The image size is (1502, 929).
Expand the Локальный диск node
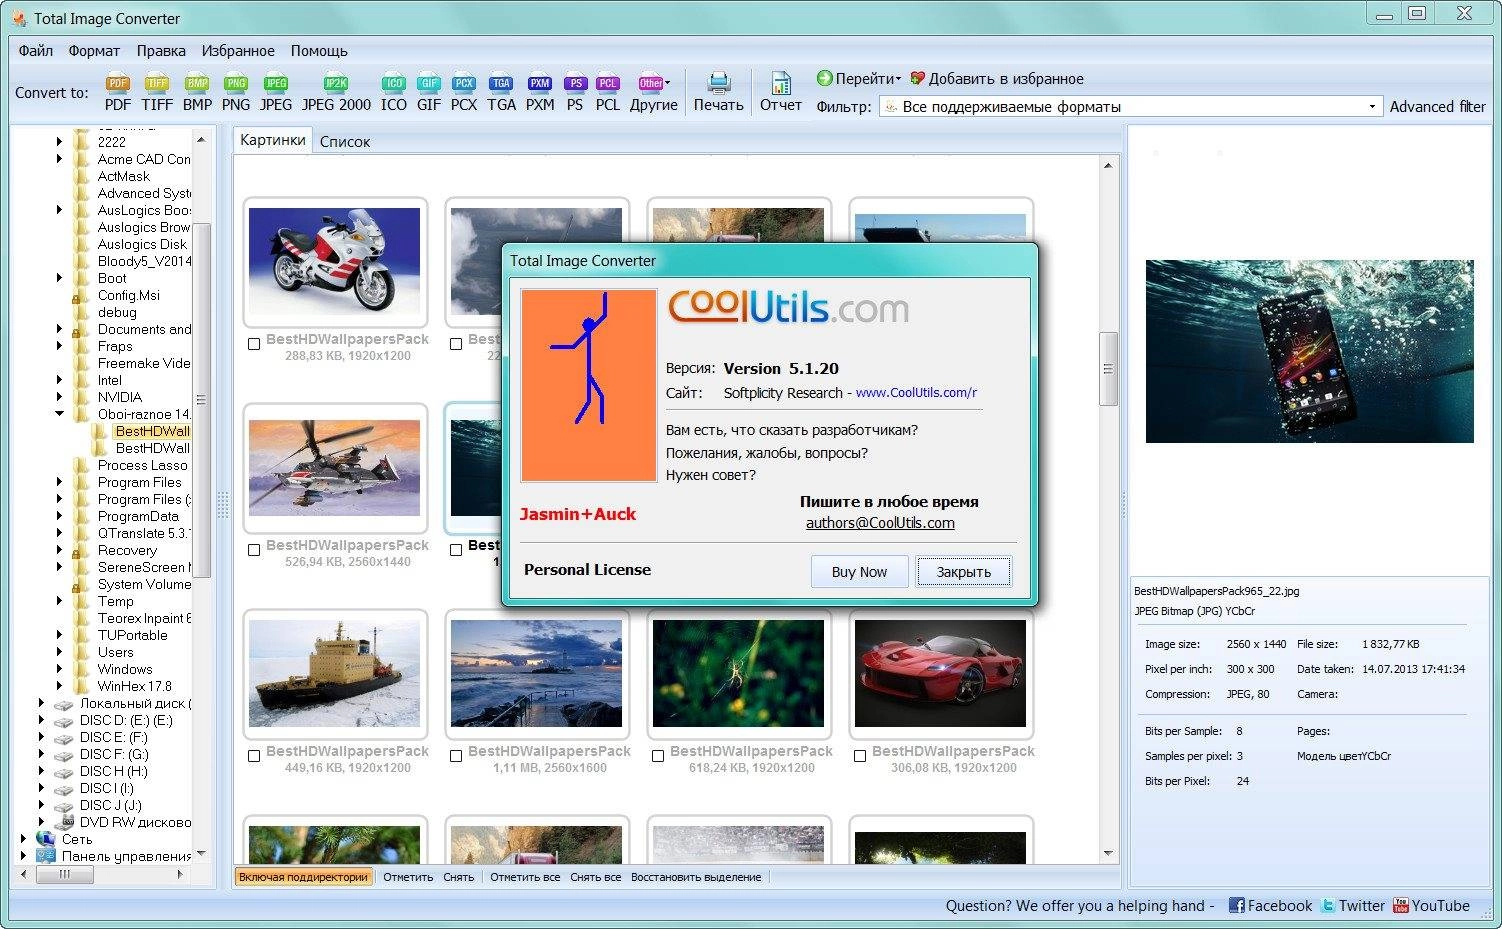point(41,703)
